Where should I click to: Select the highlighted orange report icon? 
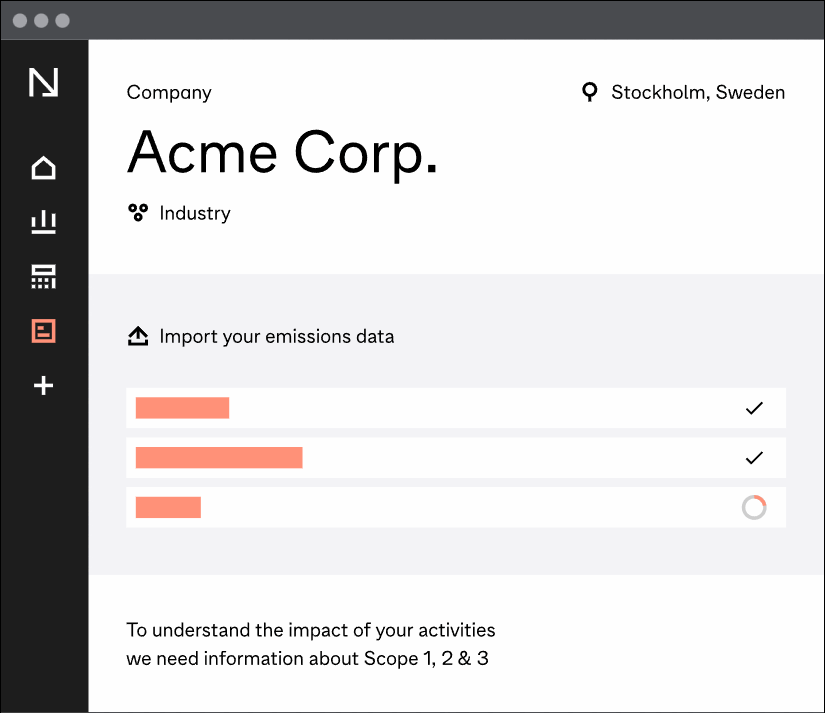pos(43,331)
